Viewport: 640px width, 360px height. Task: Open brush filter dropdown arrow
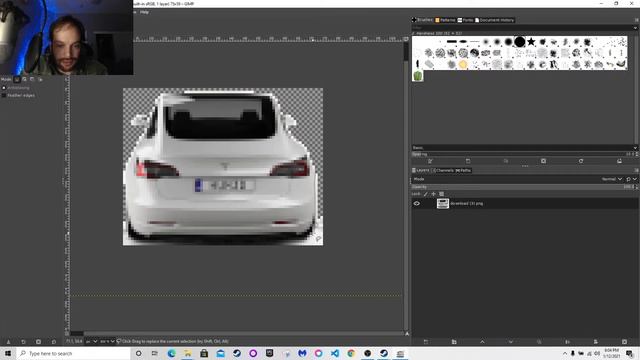click(635, 28)
